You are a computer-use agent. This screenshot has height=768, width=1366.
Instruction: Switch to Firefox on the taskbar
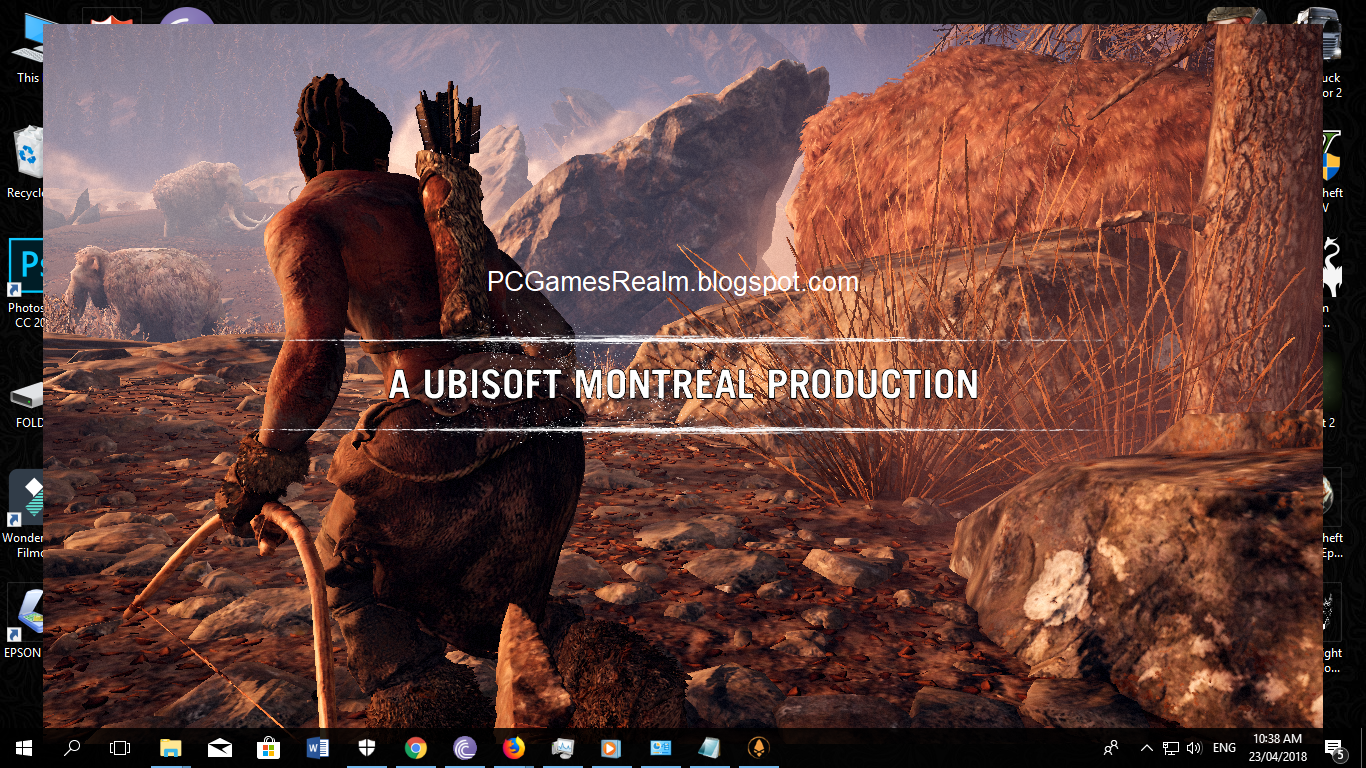coord(514,747)
